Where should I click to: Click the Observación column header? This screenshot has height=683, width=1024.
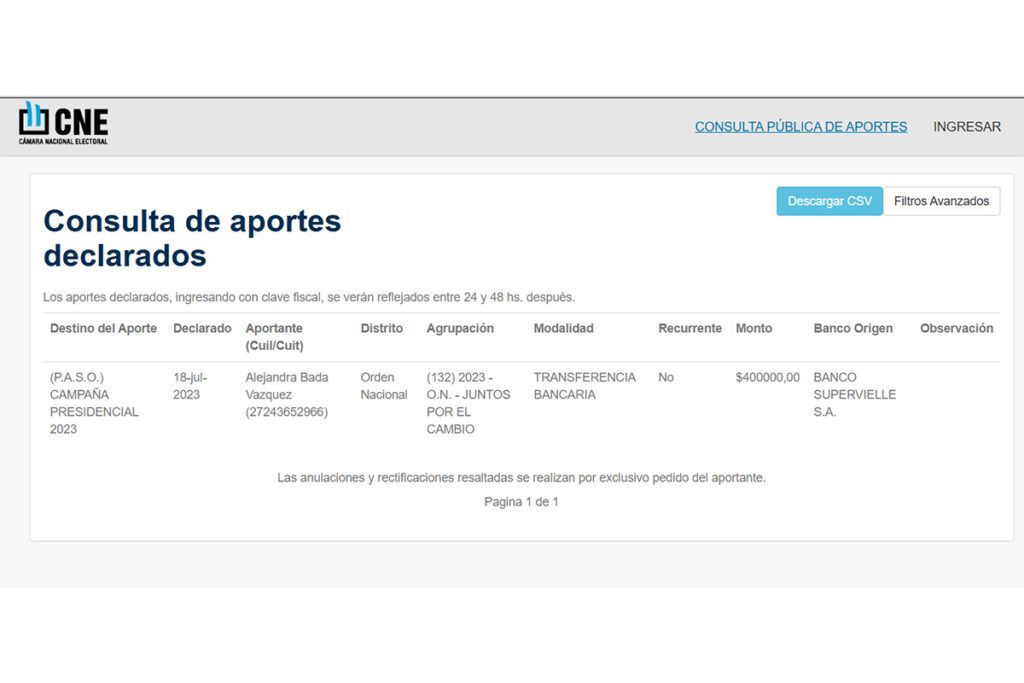(956, 328)
